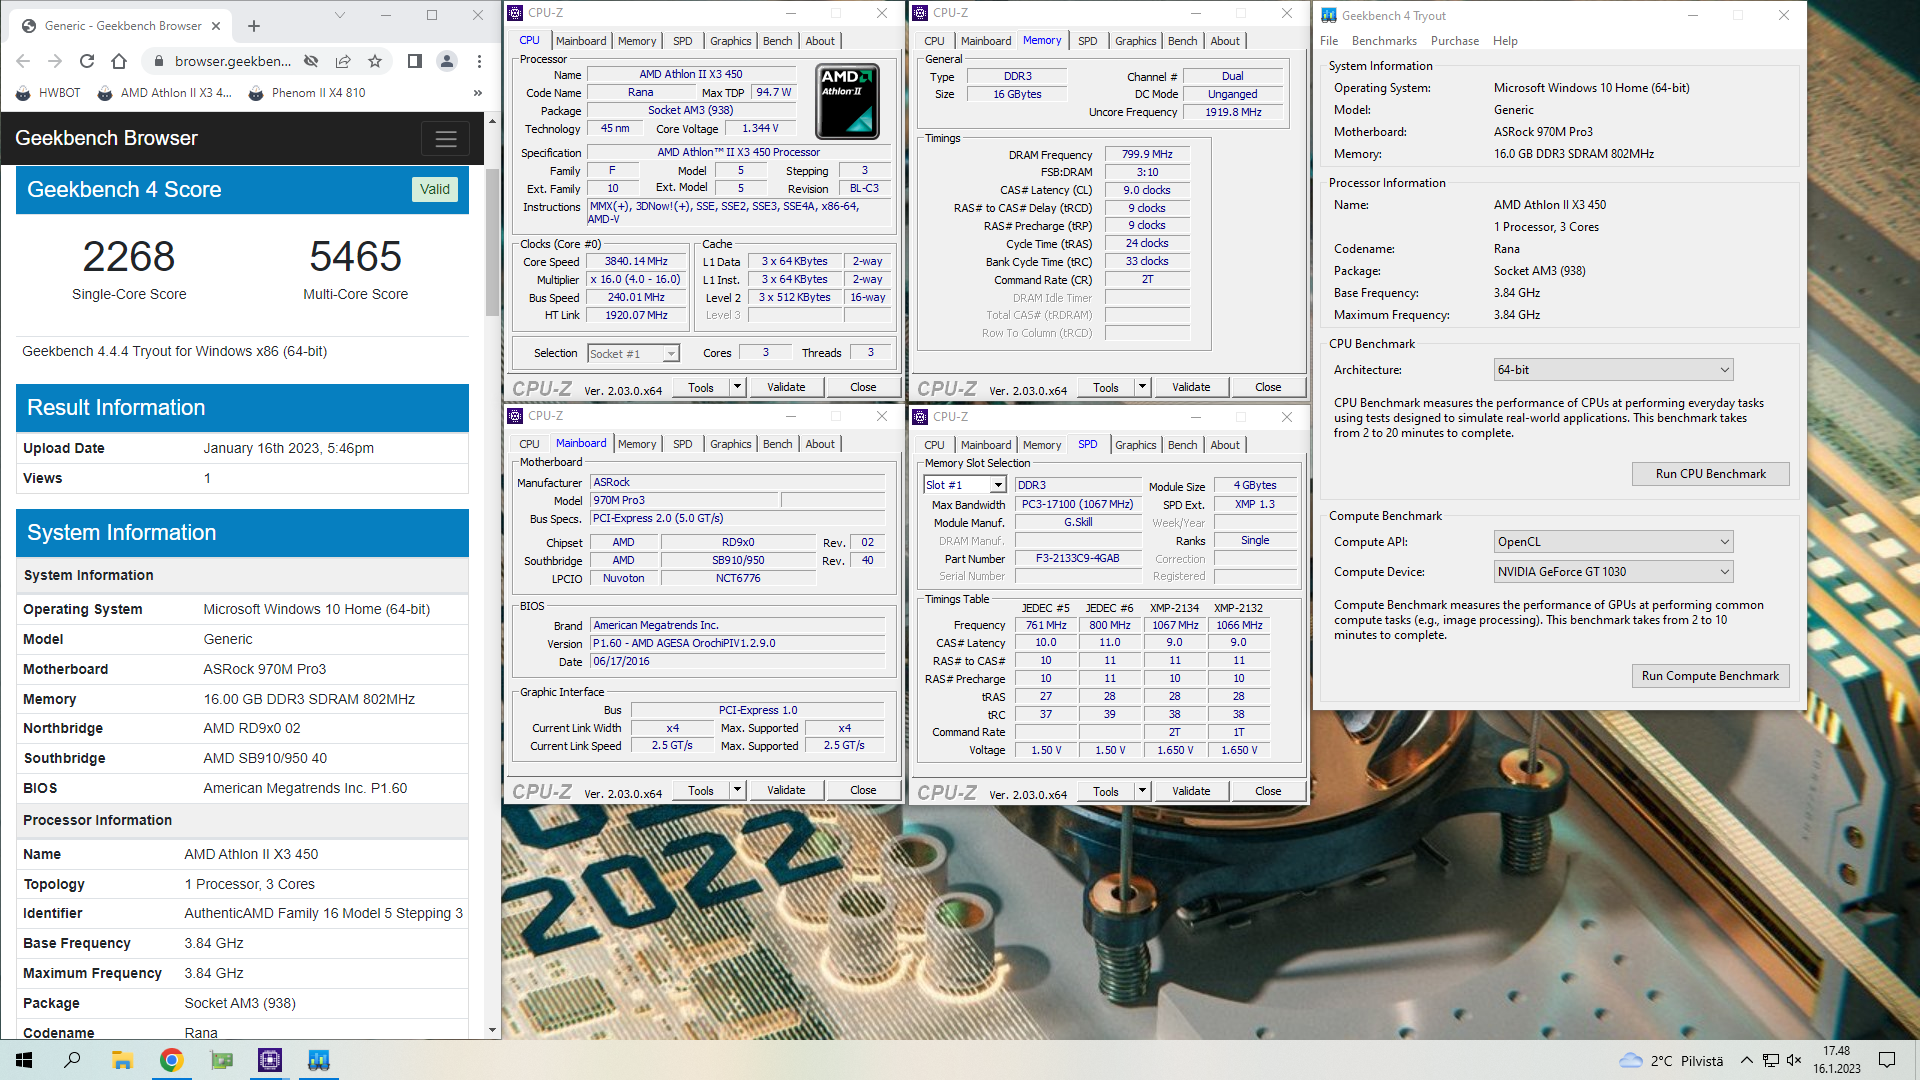Click the 5465 multi-core score value
The height and width of the screenshot is (1080, 1920).
point(355,257)
